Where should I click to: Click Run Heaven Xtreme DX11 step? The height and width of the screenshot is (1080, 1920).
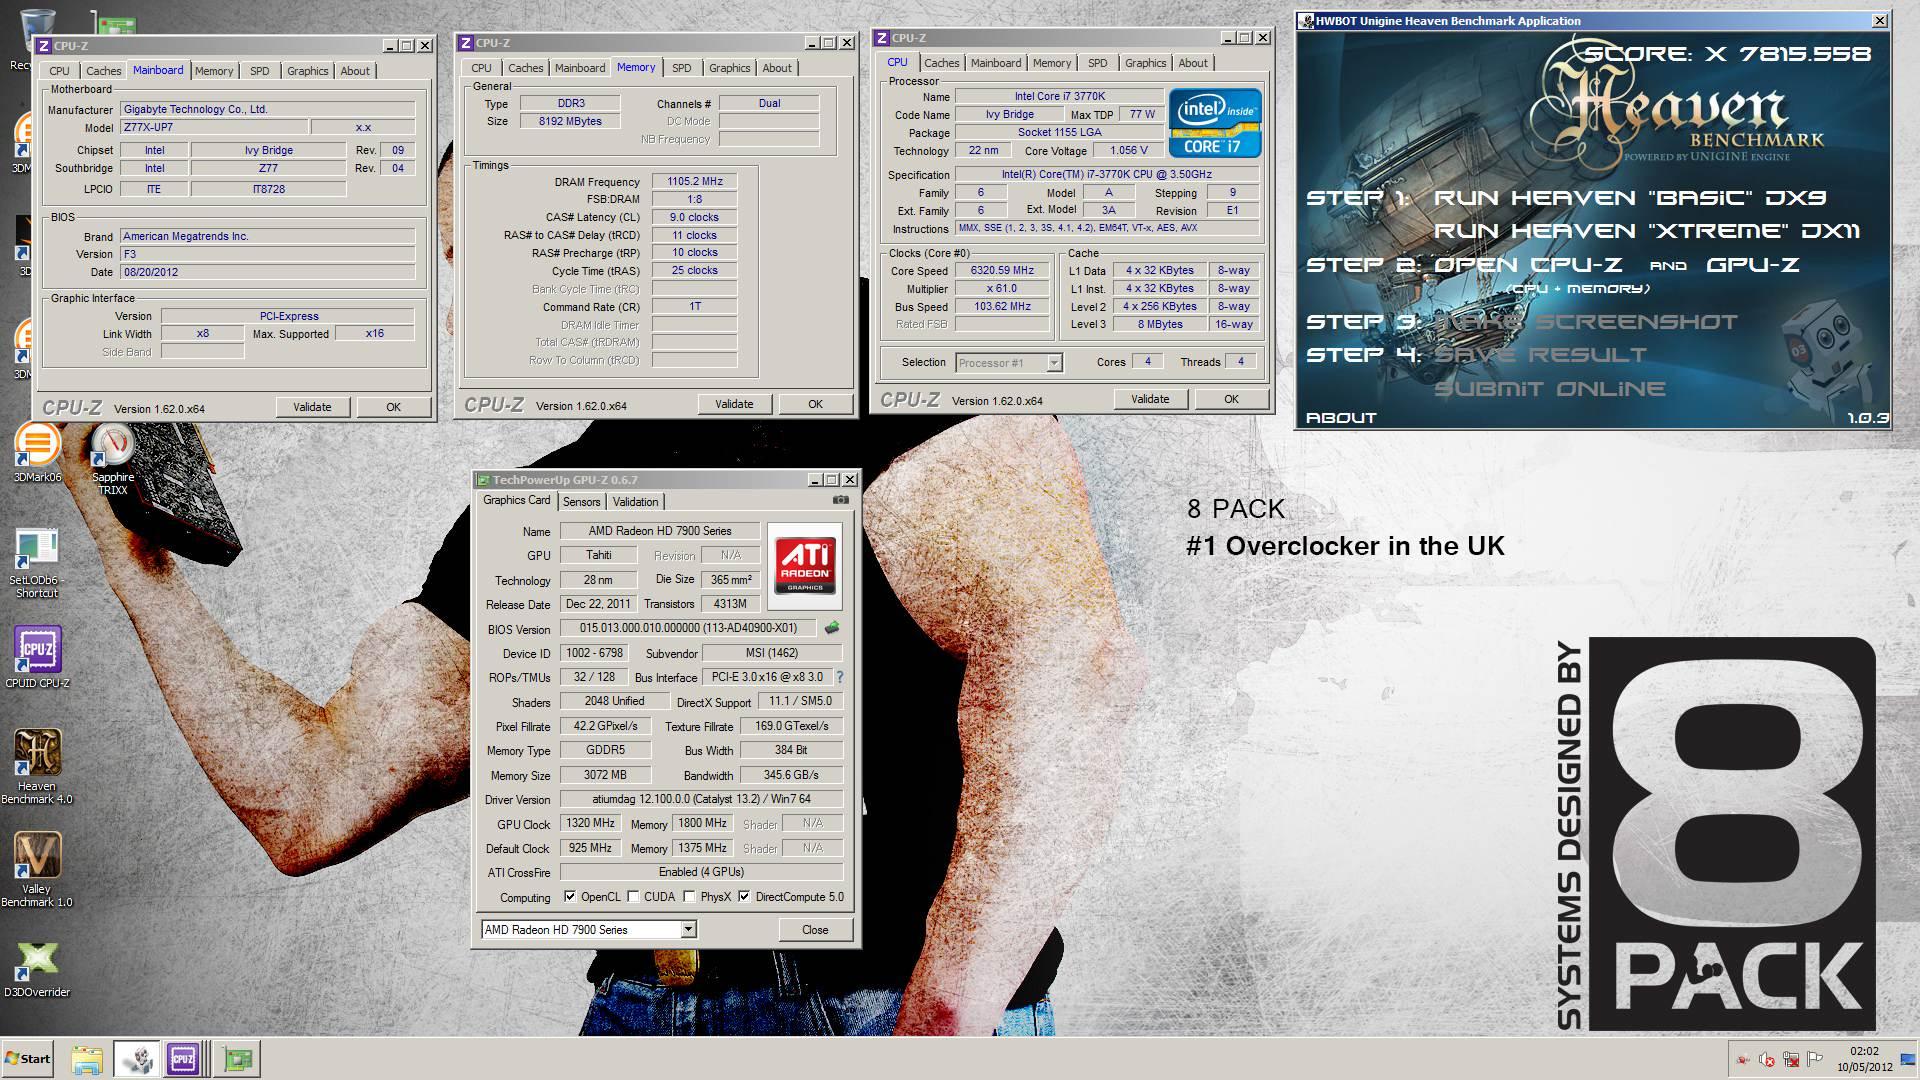(x=1646, y=231)
